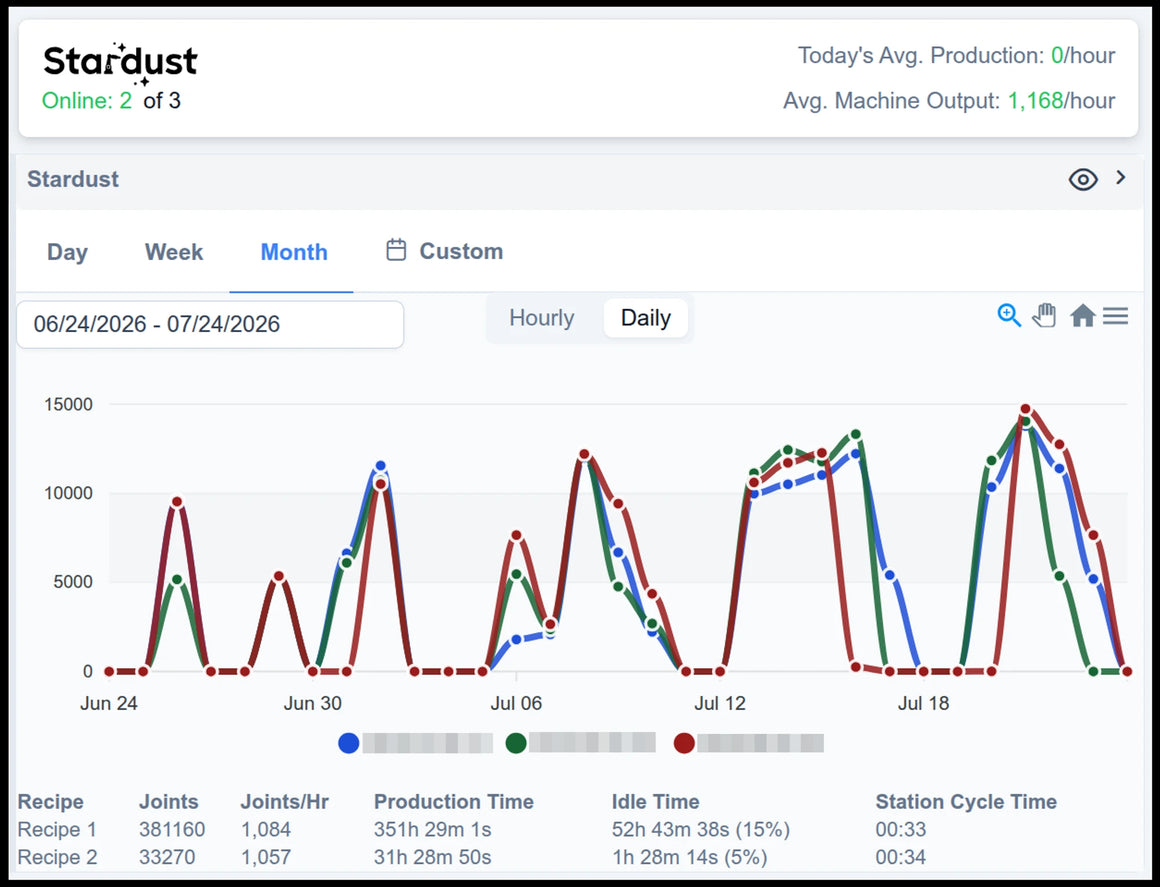1160x887 pixels.
Task: Click the Recipe 1 row label
Action: coord(57,829)
